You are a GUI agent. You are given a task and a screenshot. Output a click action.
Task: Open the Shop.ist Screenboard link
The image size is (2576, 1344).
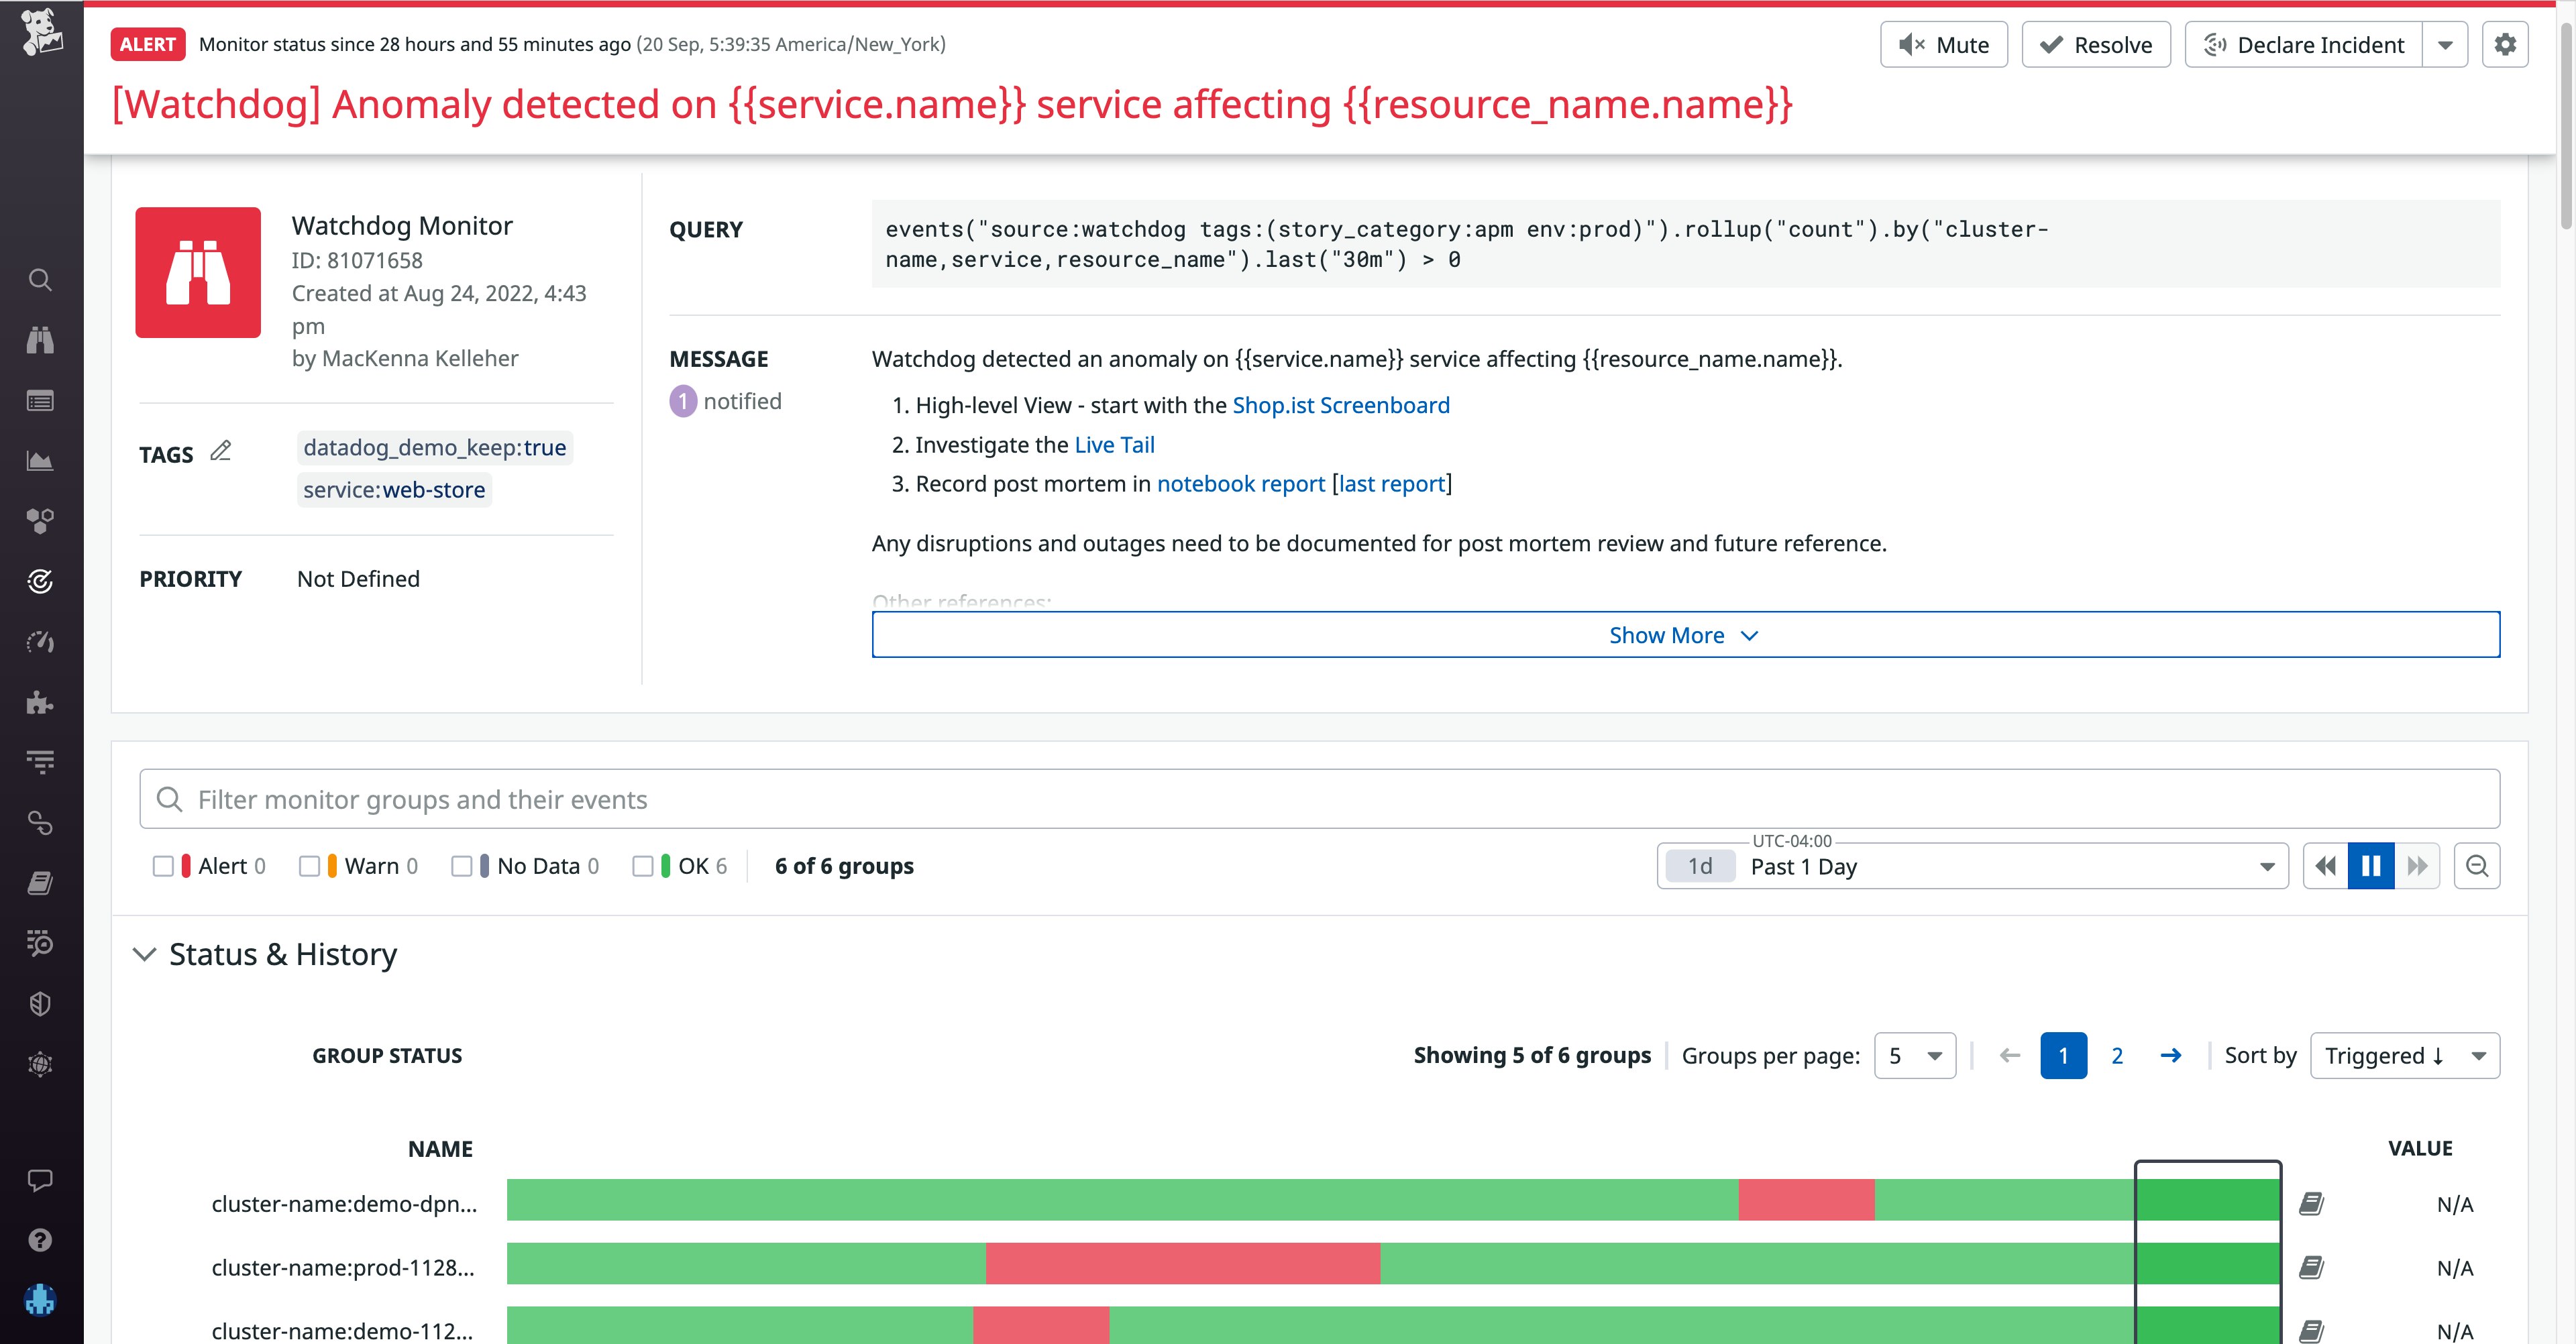[x=1340, y=405]
